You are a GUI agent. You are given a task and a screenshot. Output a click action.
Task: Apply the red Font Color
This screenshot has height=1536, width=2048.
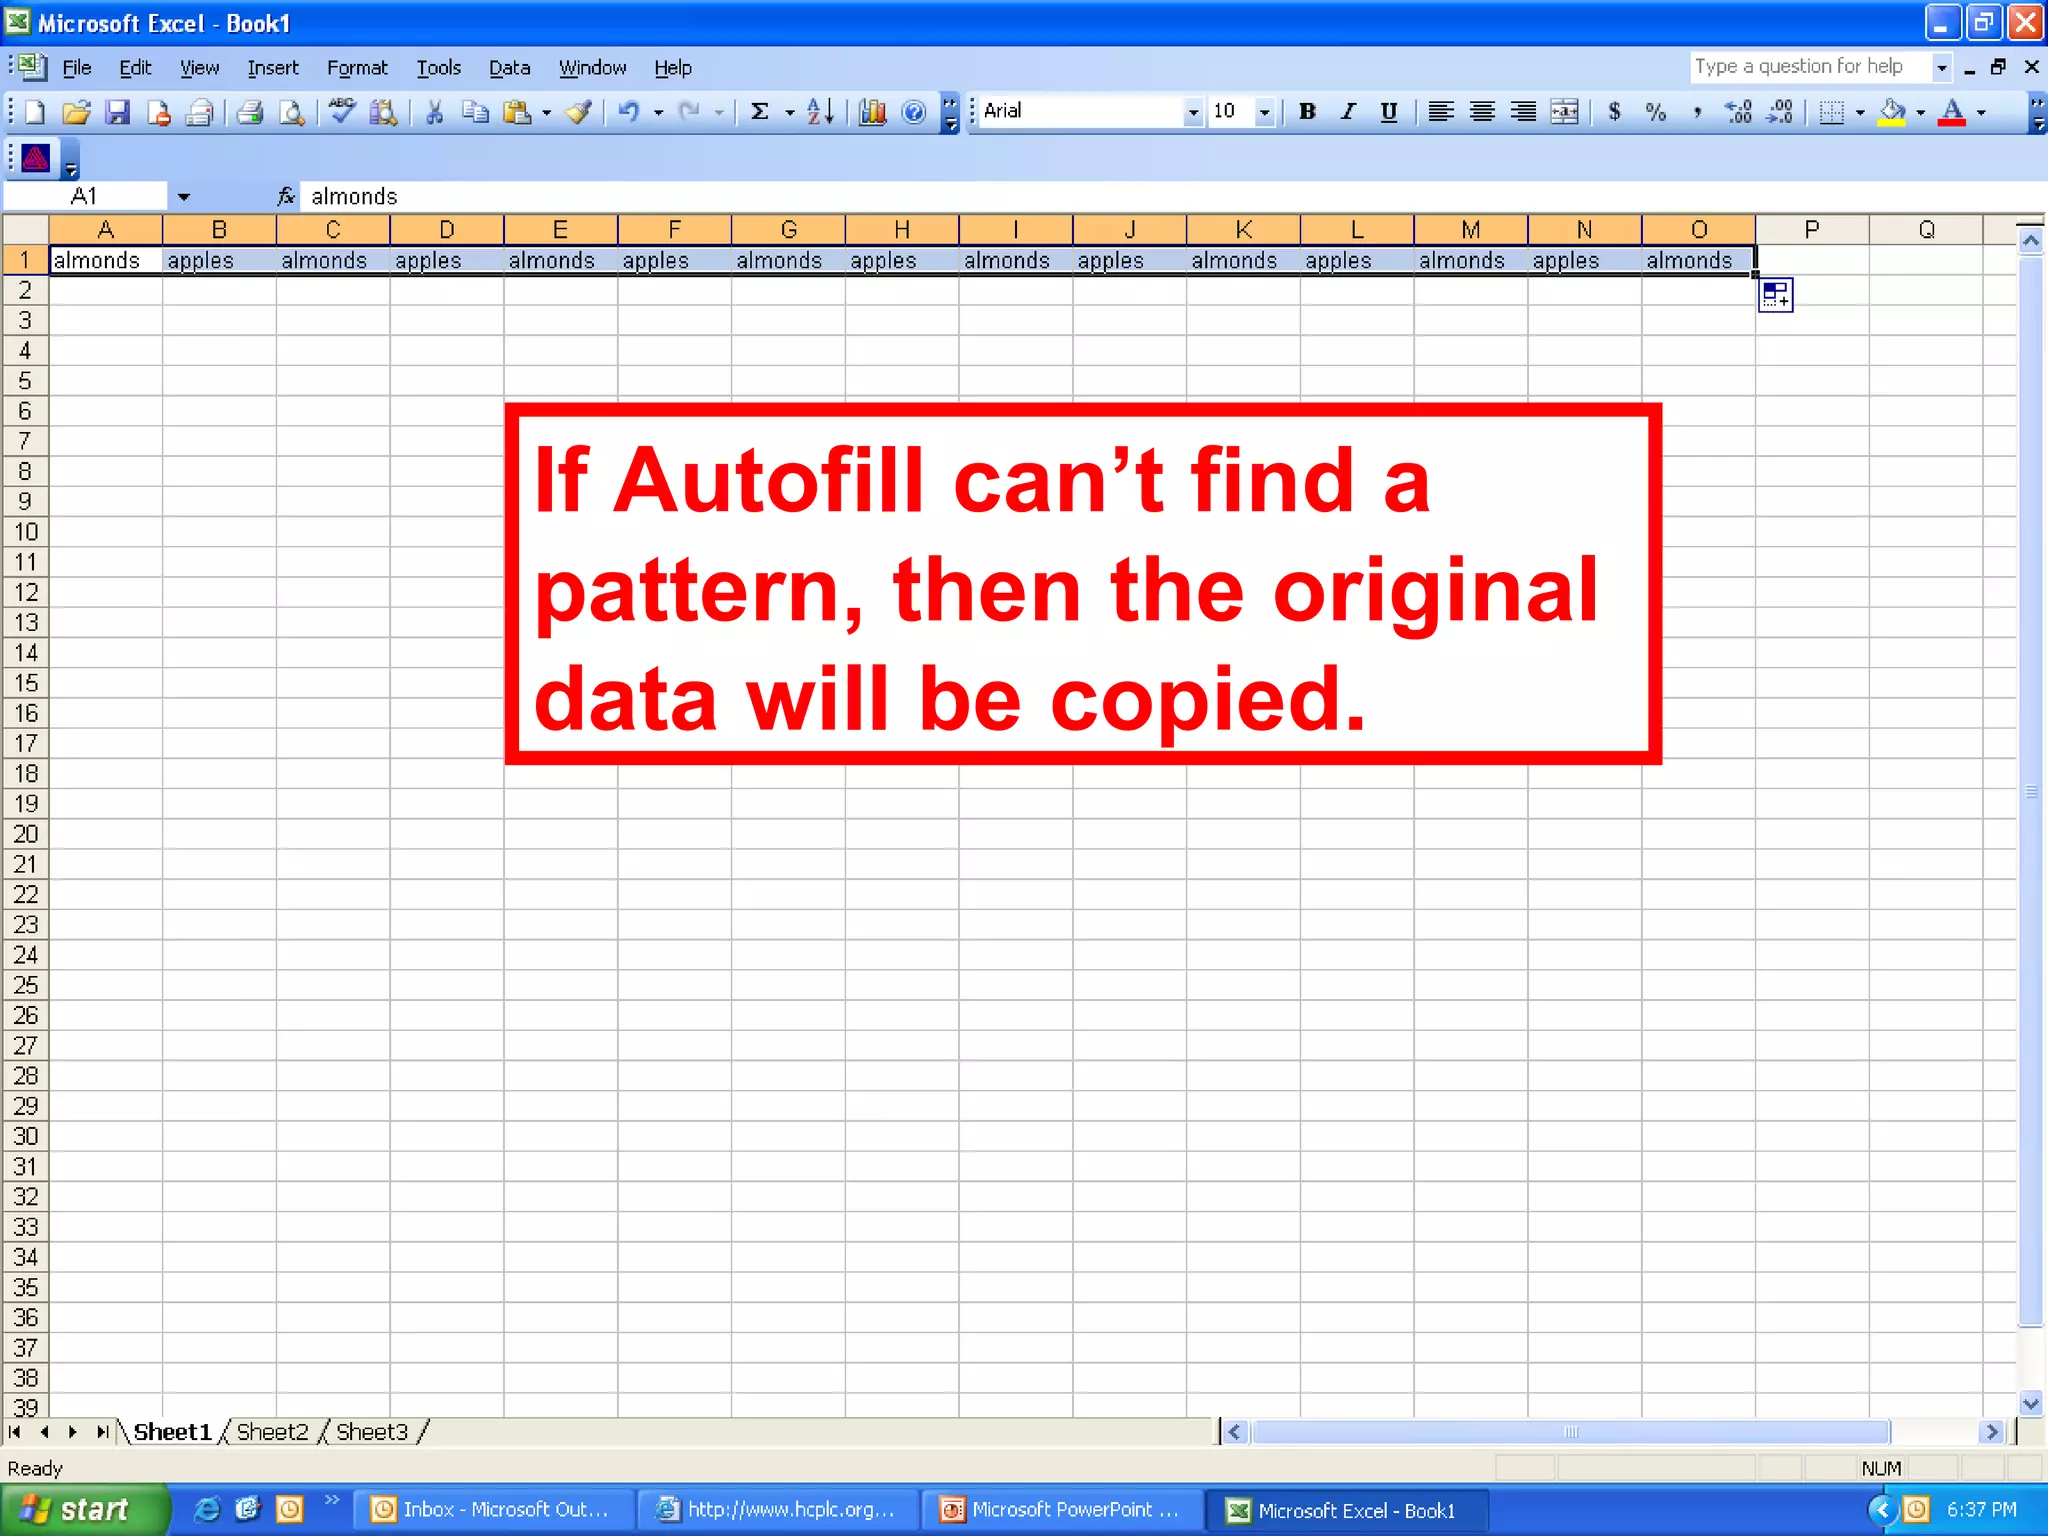click(x=1952, y=112)
